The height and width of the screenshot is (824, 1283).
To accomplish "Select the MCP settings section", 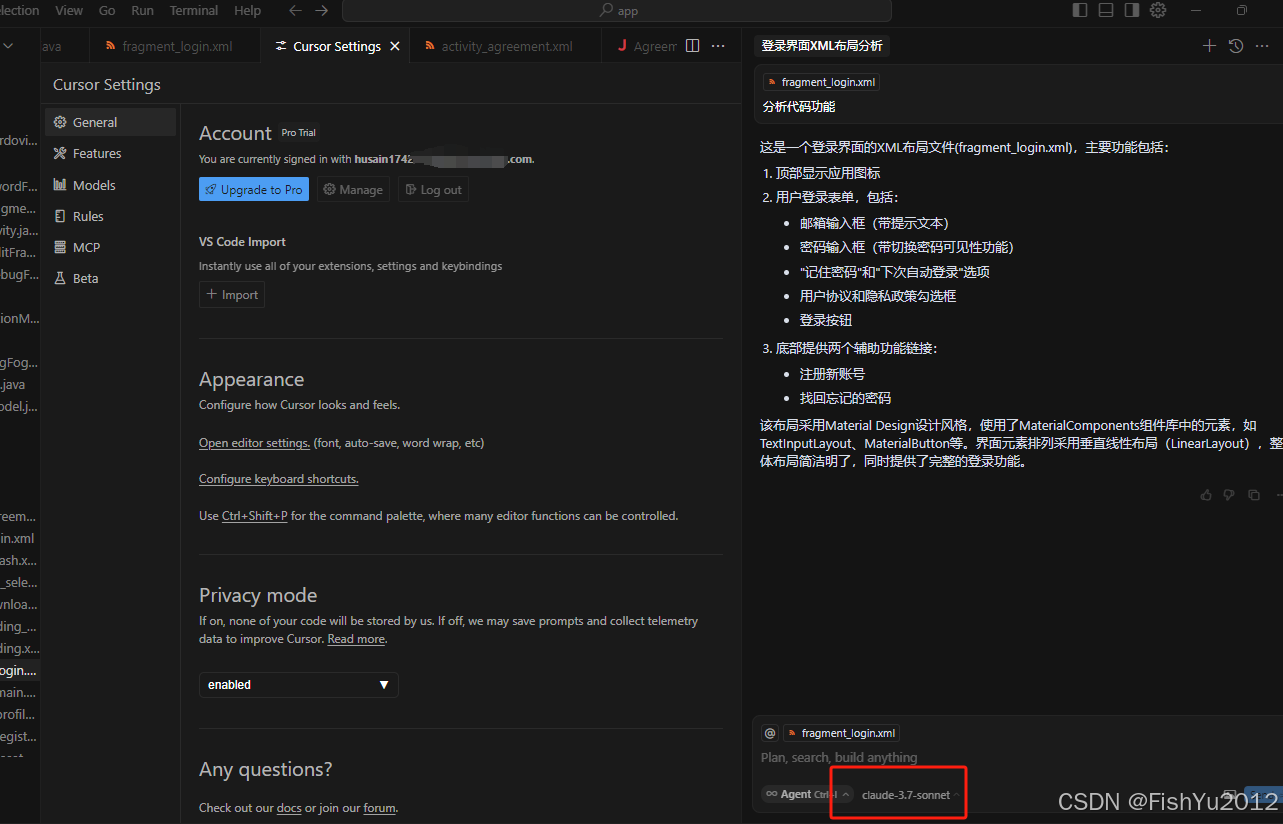I will click(x=110, y=247).
